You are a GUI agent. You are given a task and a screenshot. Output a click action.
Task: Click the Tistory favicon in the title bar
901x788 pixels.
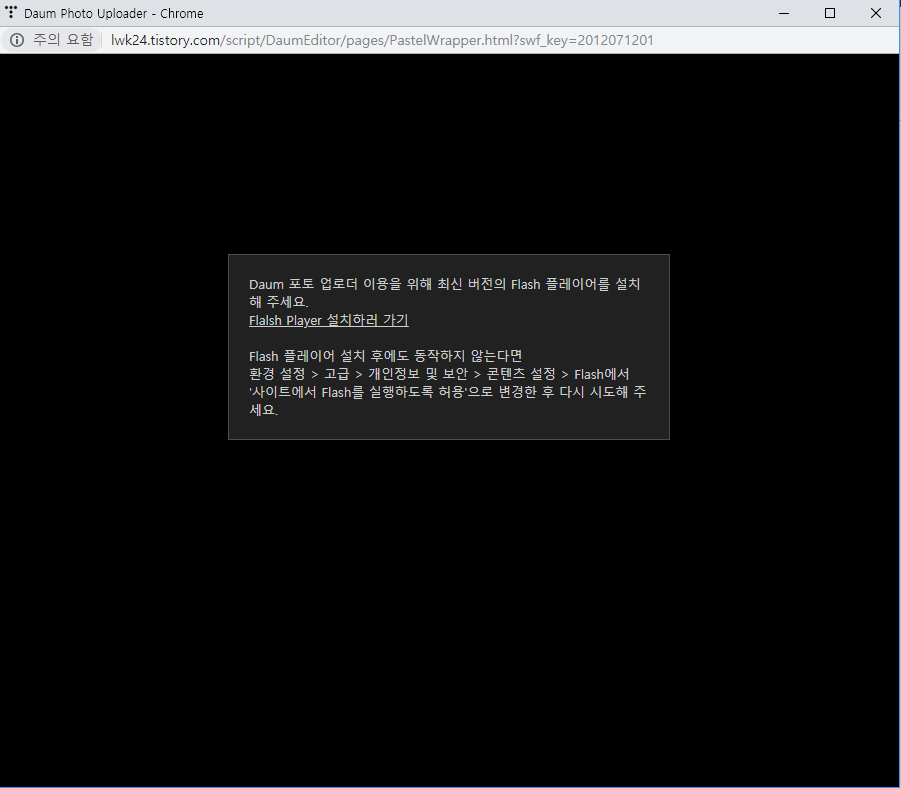tap(11, 12)
